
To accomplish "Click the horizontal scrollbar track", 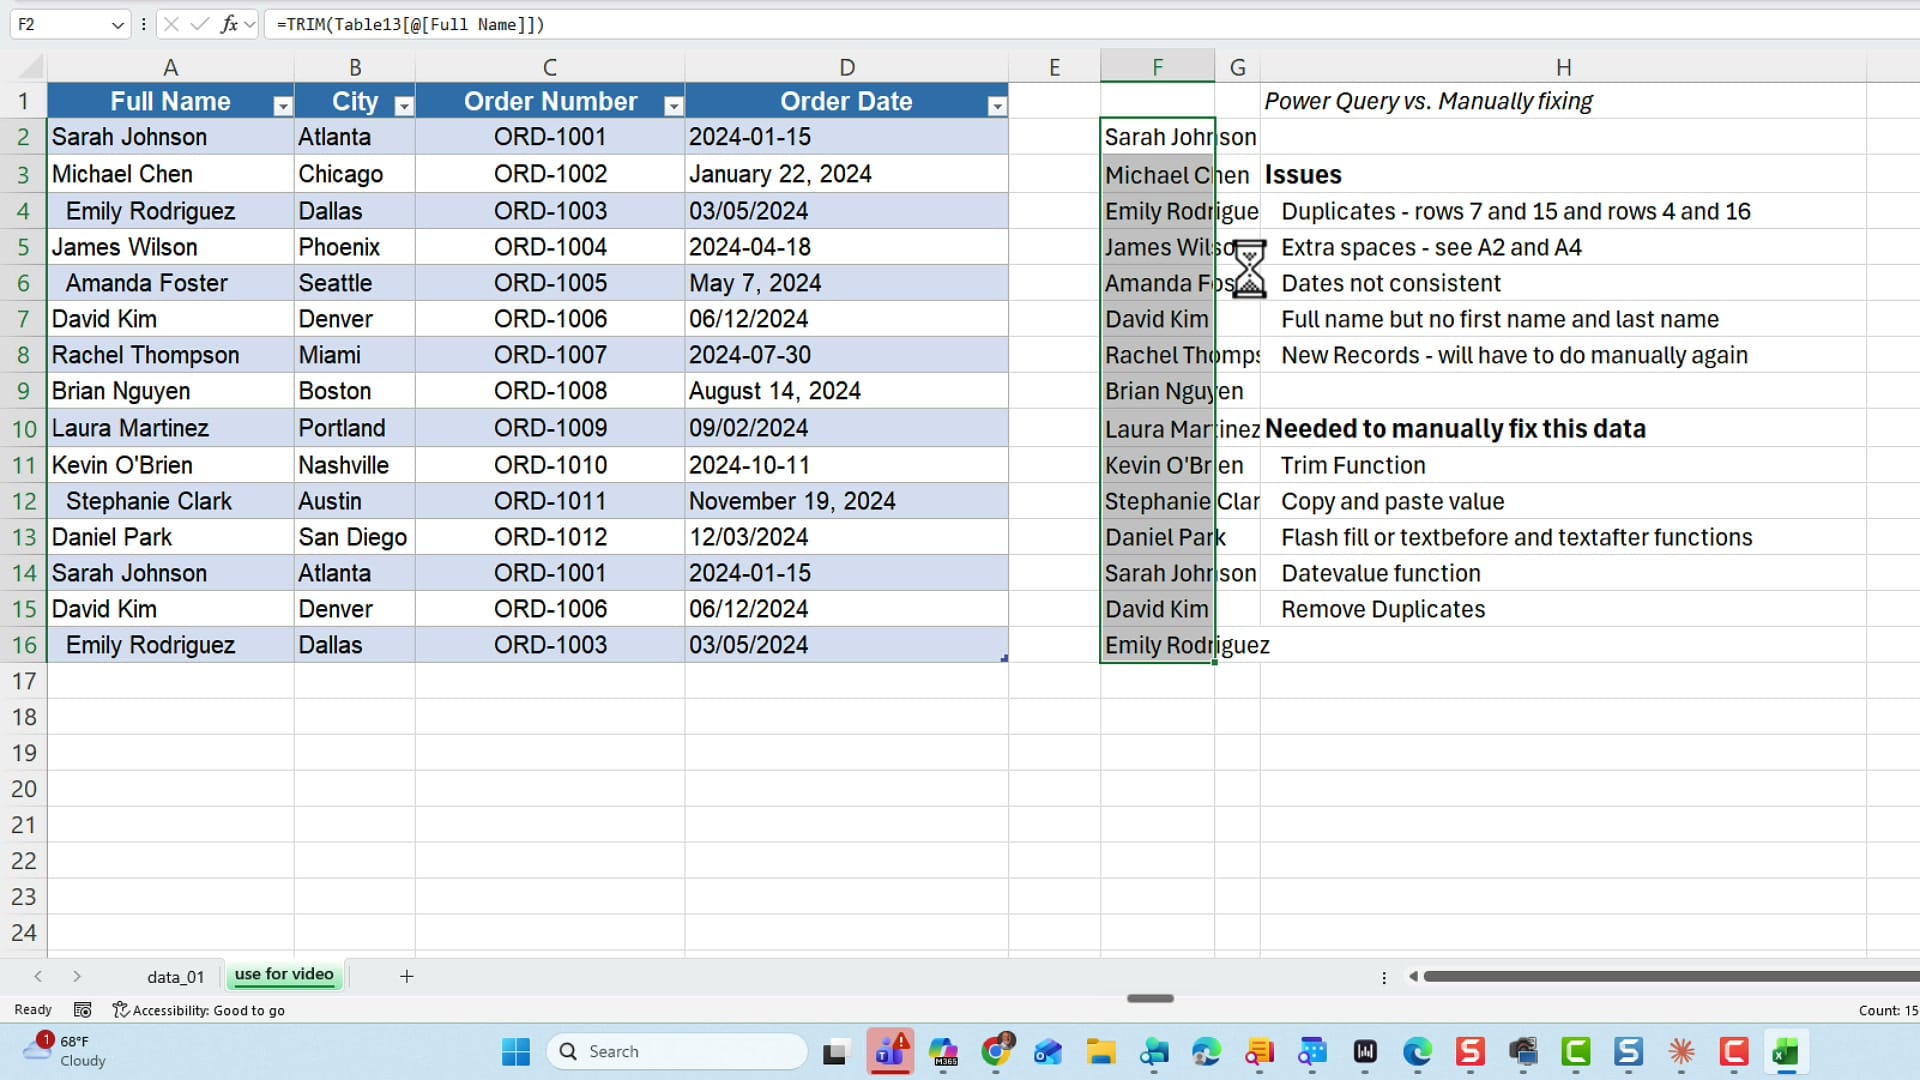I will pyautogui.click(x=1671, y=977).
